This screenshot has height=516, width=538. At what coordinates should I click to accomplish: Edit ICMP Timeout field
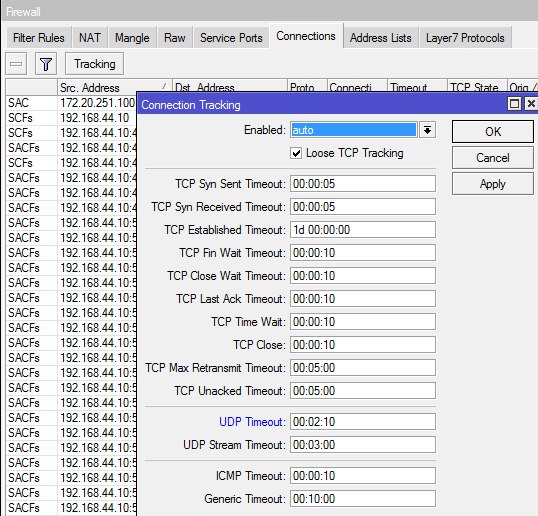[363, 476]
